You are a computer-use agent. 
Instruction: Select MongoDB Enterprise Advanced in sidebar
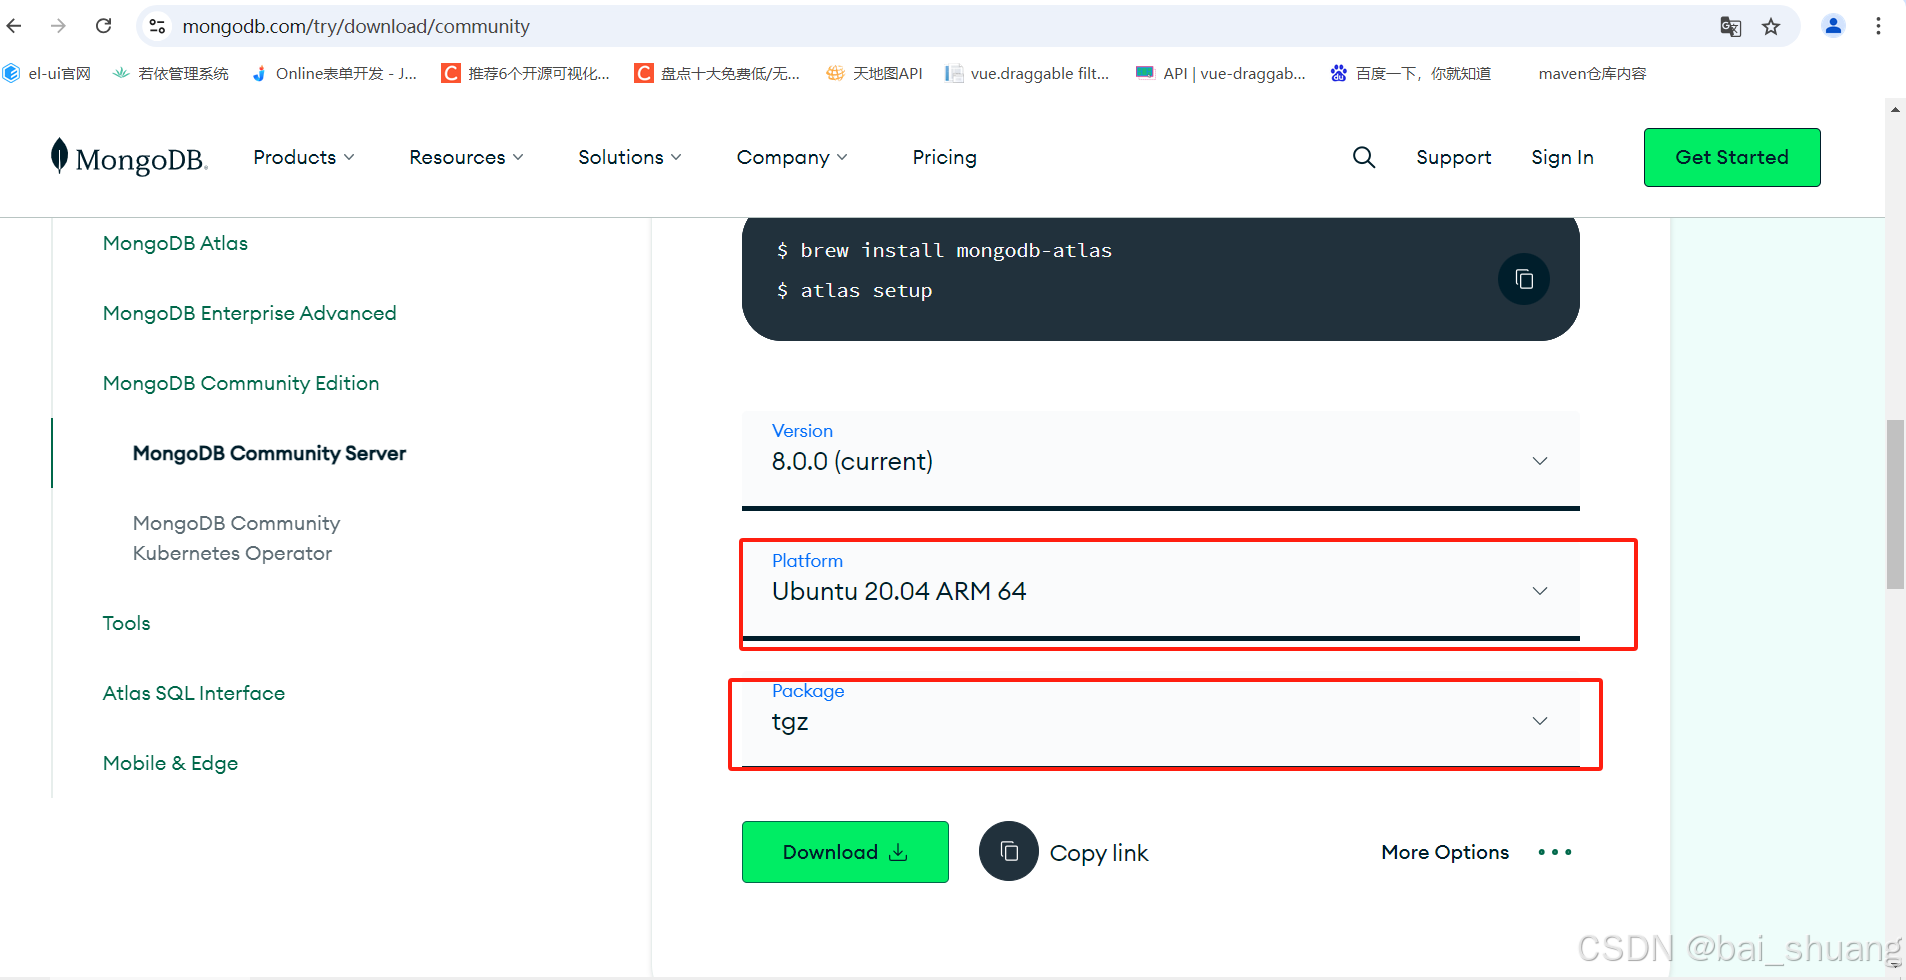click(x=249, y=313)
